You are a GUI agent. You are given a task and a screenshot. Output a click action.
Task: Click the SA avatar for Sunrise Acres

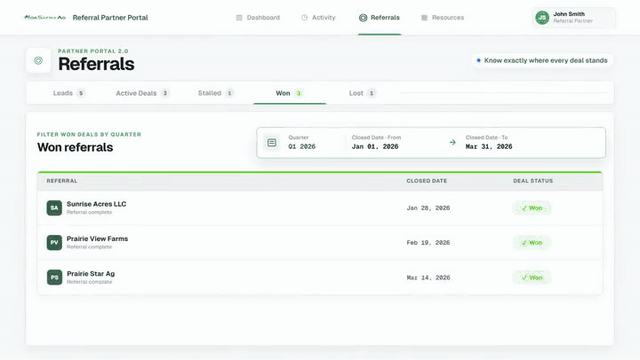(54, 208)
